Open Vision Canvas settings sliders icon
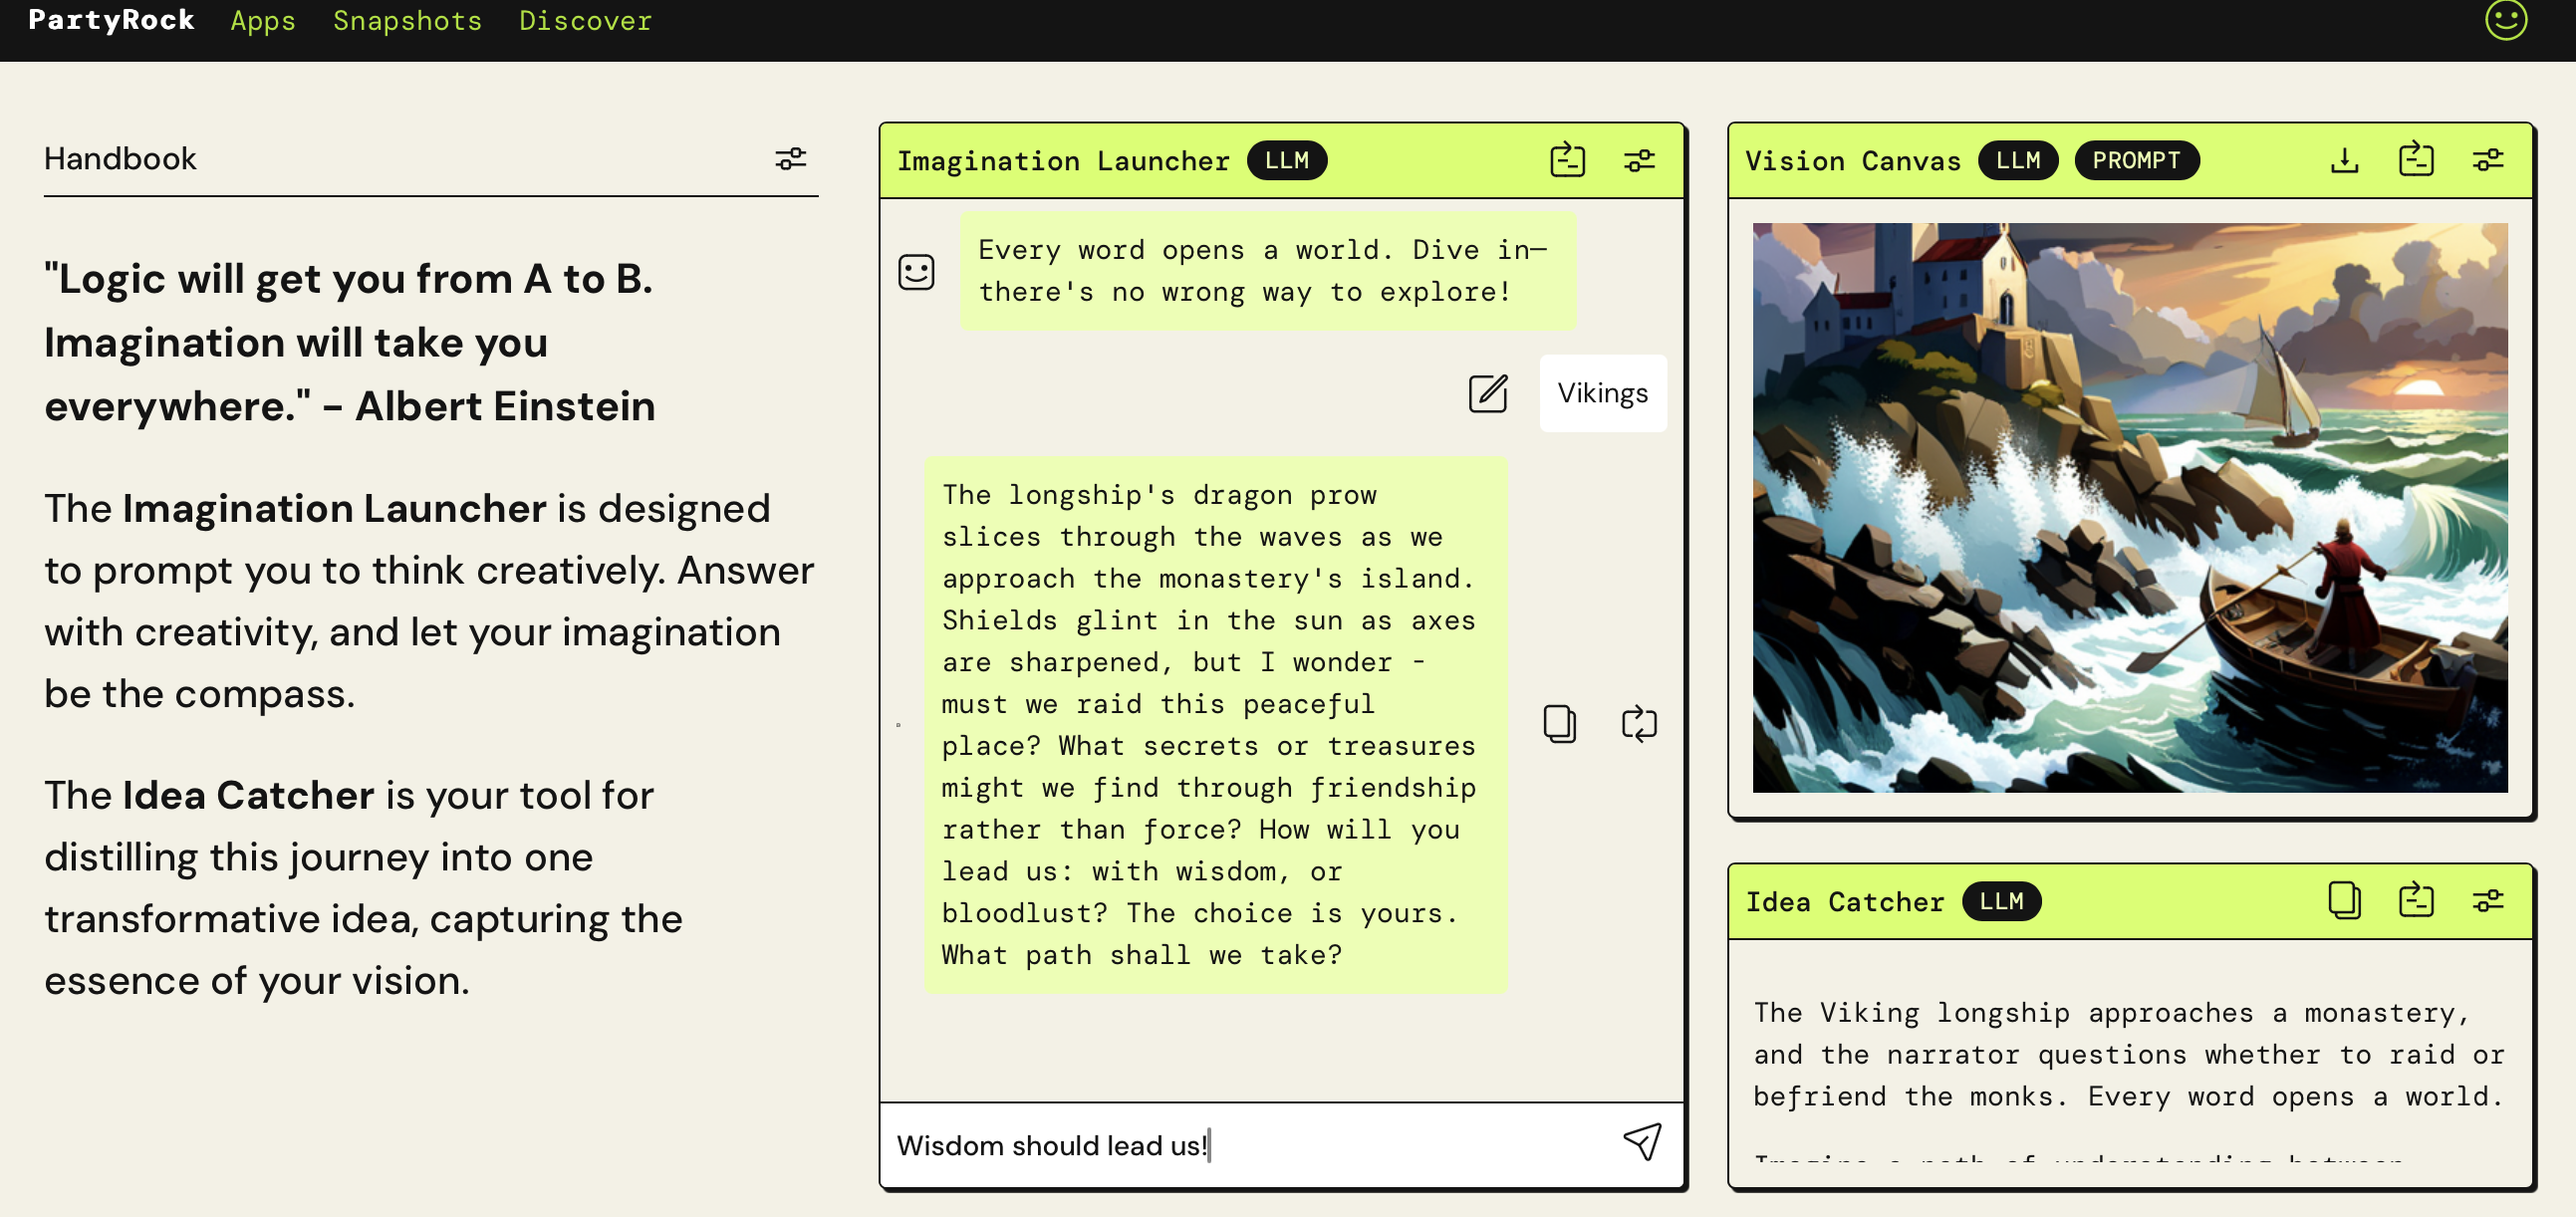Screen dimensions: 2576x1217 coord(2487,160)
